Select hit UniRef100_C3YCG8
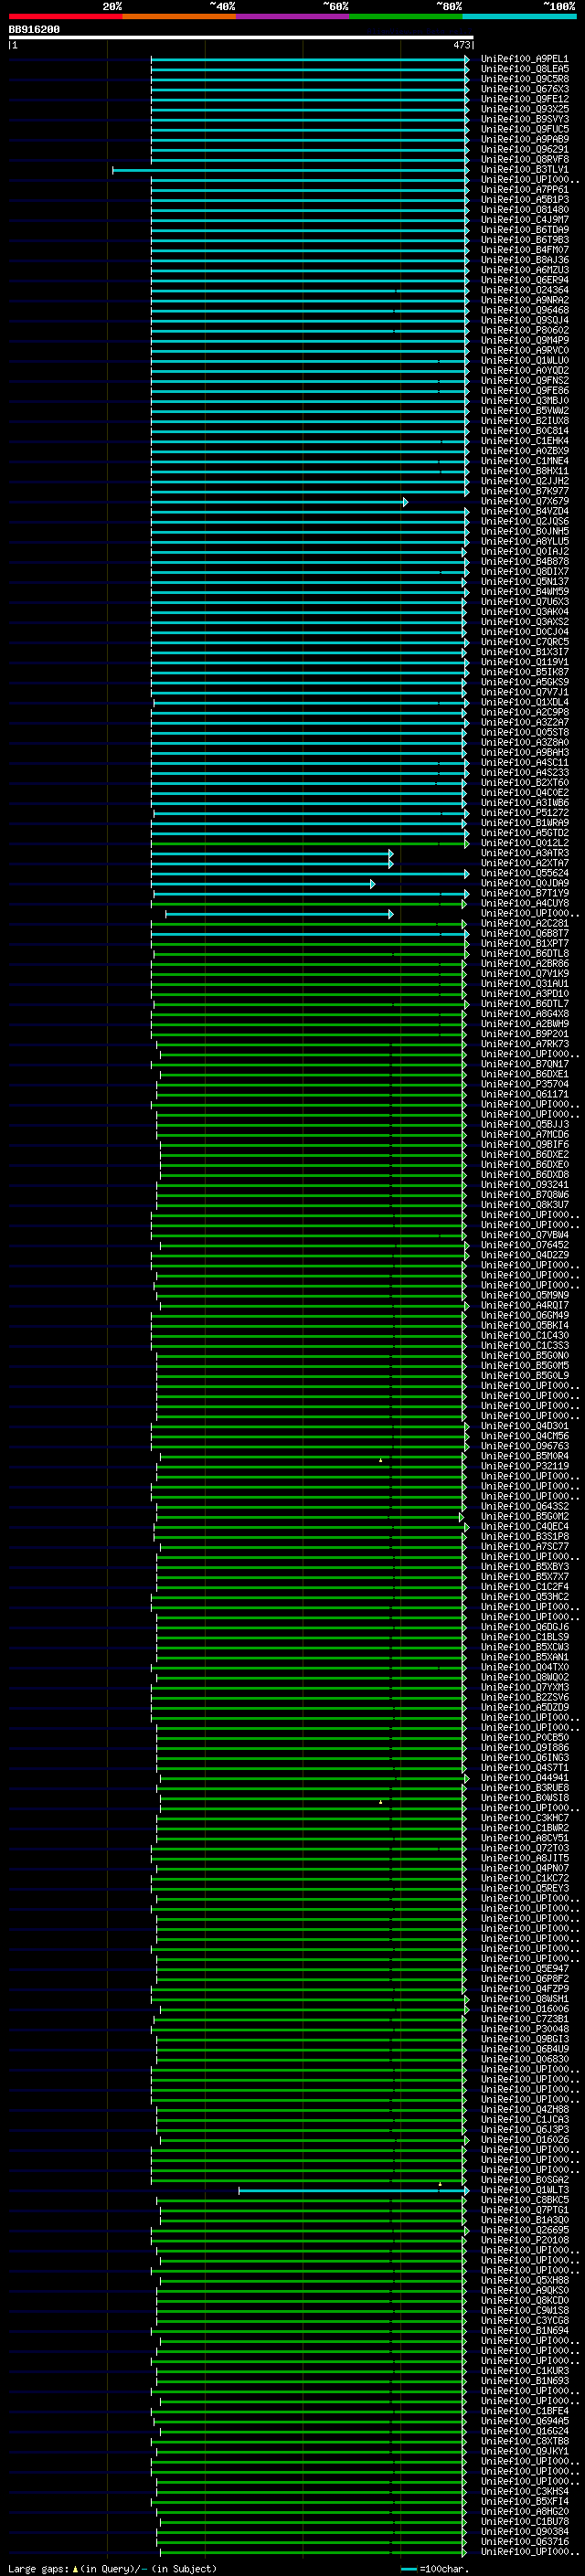The height and width of the screenshot is (2576, 585). pyautogui.click(x=524, y=2320)
